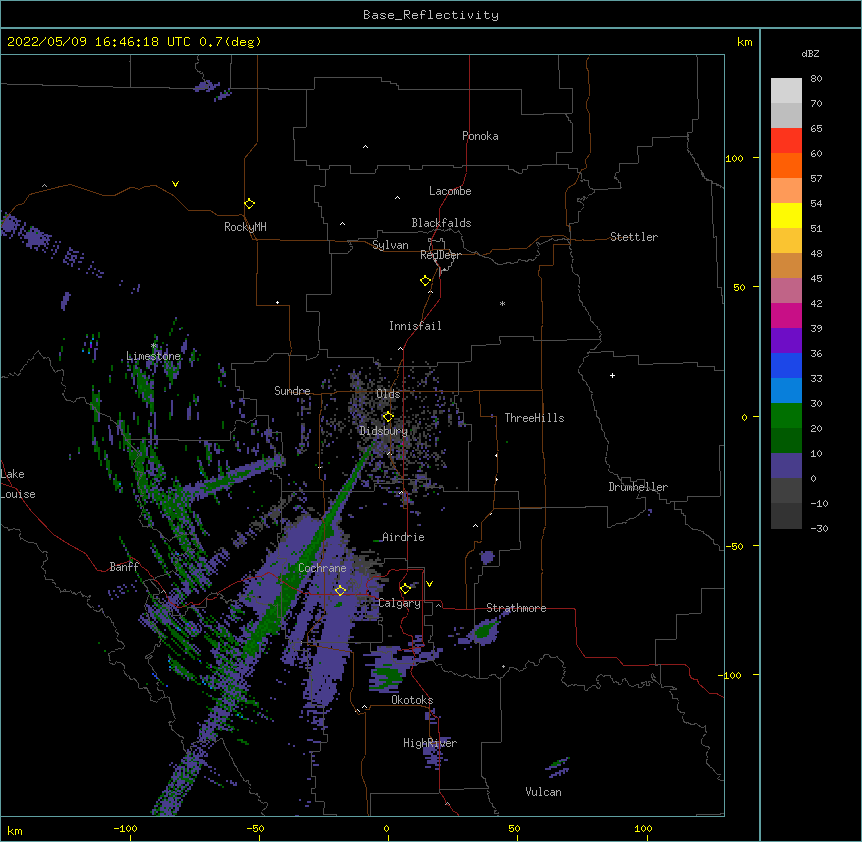Select the magenta 42 dBZ legend swatch

(x=786, y=315)
